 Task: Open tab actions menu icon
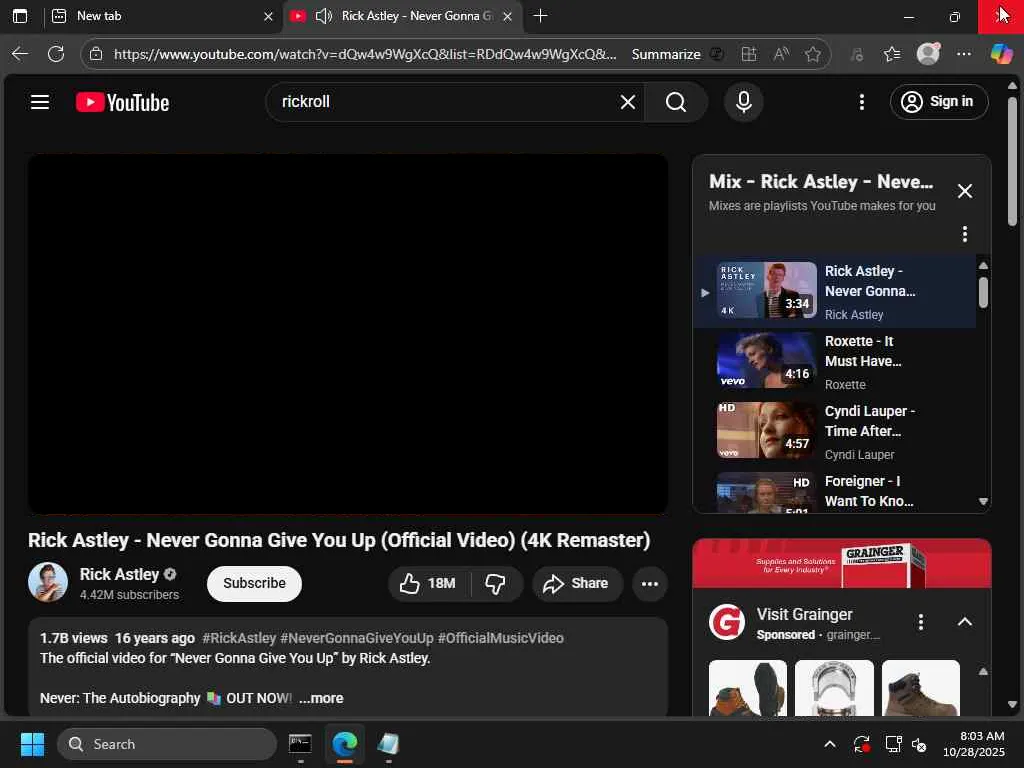tap(20, 16)
